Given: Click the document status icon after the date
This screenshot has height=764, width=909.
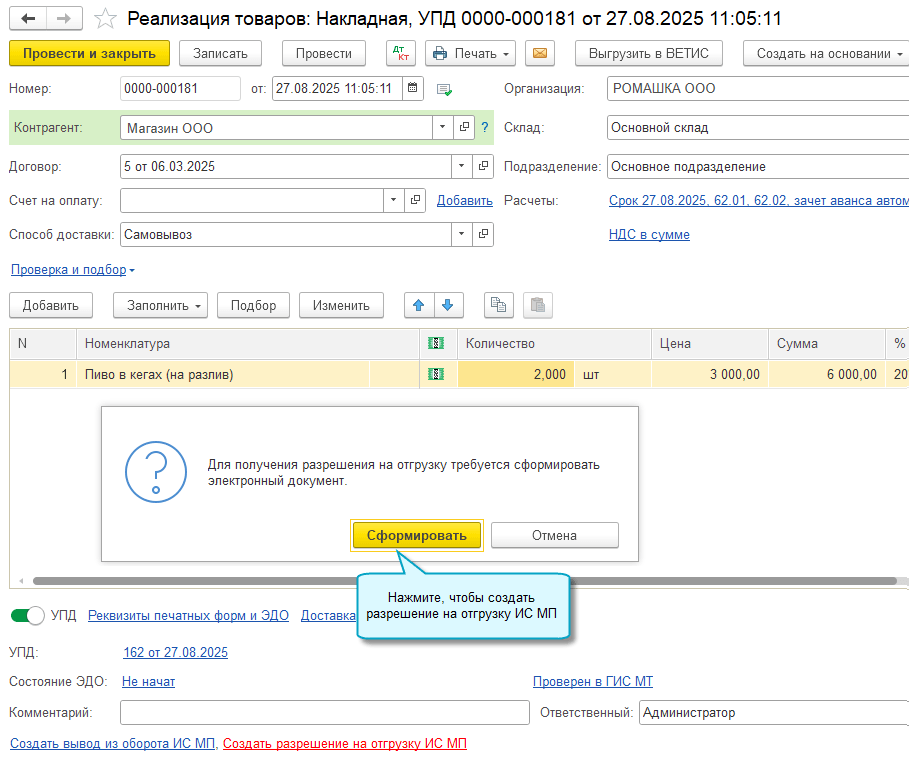Looking at the screenshot, I should (x=444, y=89).
